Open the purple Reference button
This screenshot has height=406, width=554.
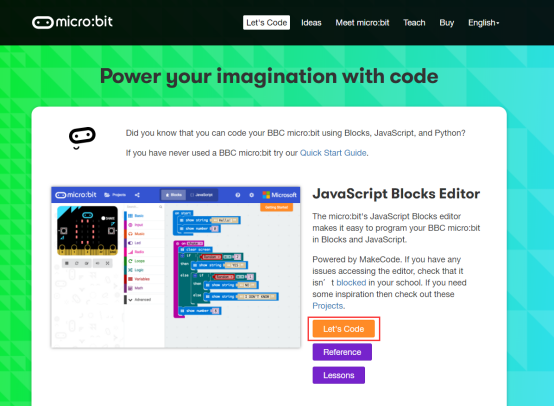[342, 352]
